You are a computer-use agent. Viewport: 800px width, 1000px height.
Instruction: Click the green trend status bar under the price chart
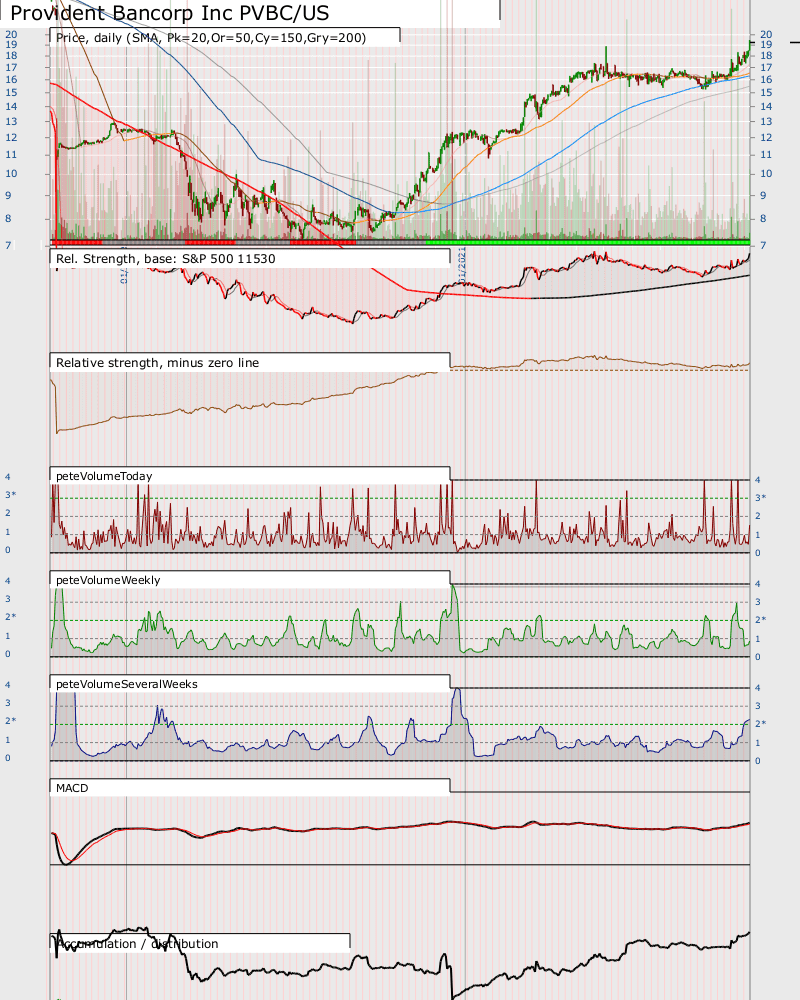click(588, 242)
